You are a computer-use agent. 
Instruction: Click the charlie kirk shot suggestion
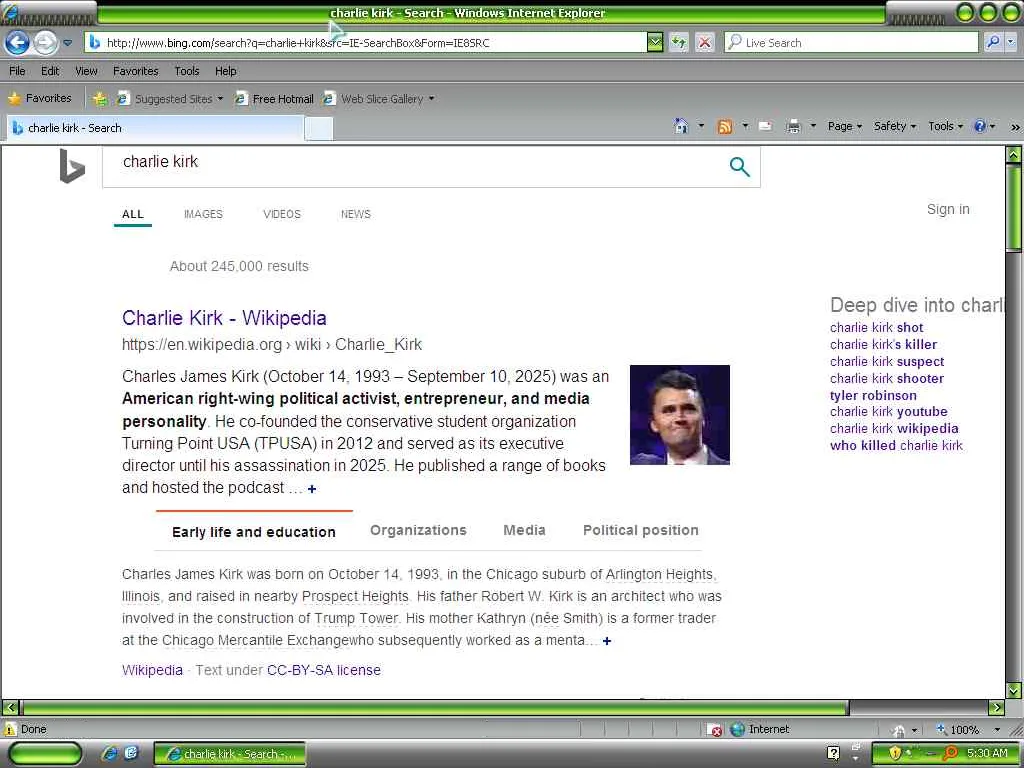pos(876,328)
